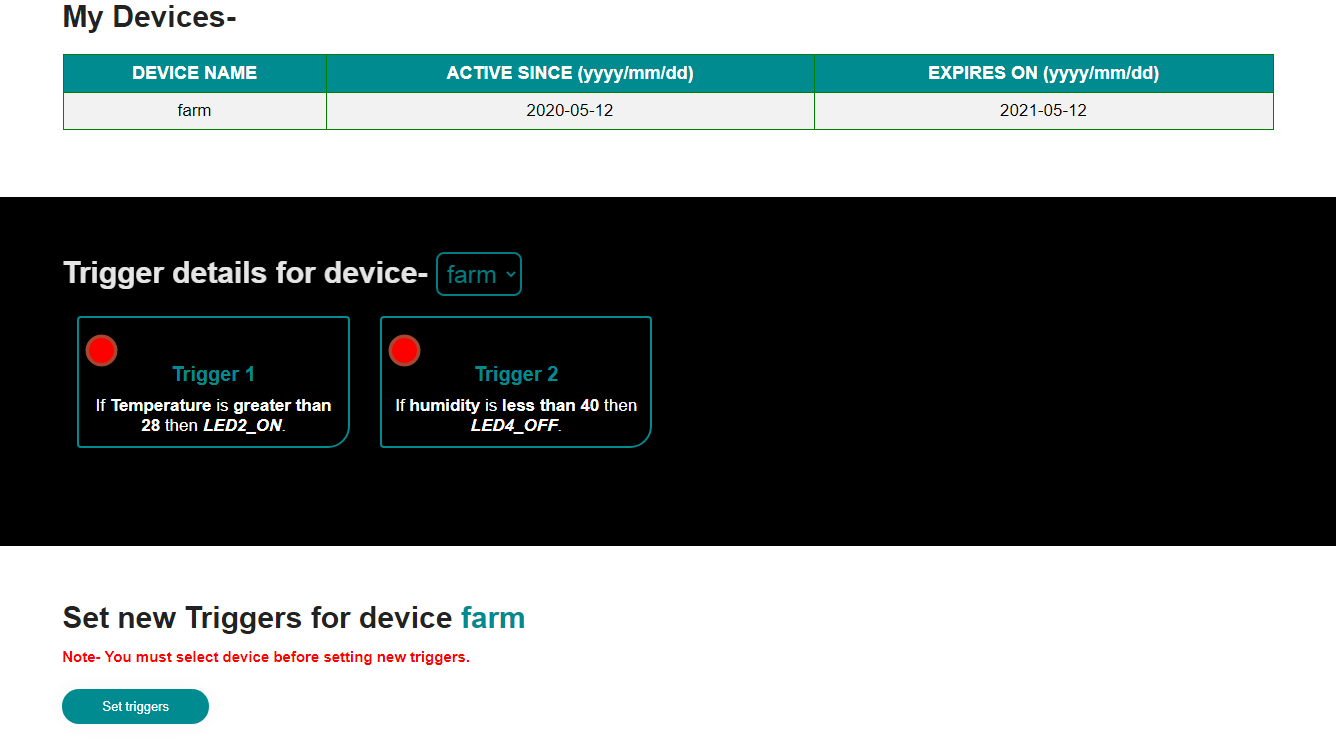The height and width of the screenshot is (745, 1336).
Task: Click the DEVICE NAME column header
Action: (x=194, y=73)
